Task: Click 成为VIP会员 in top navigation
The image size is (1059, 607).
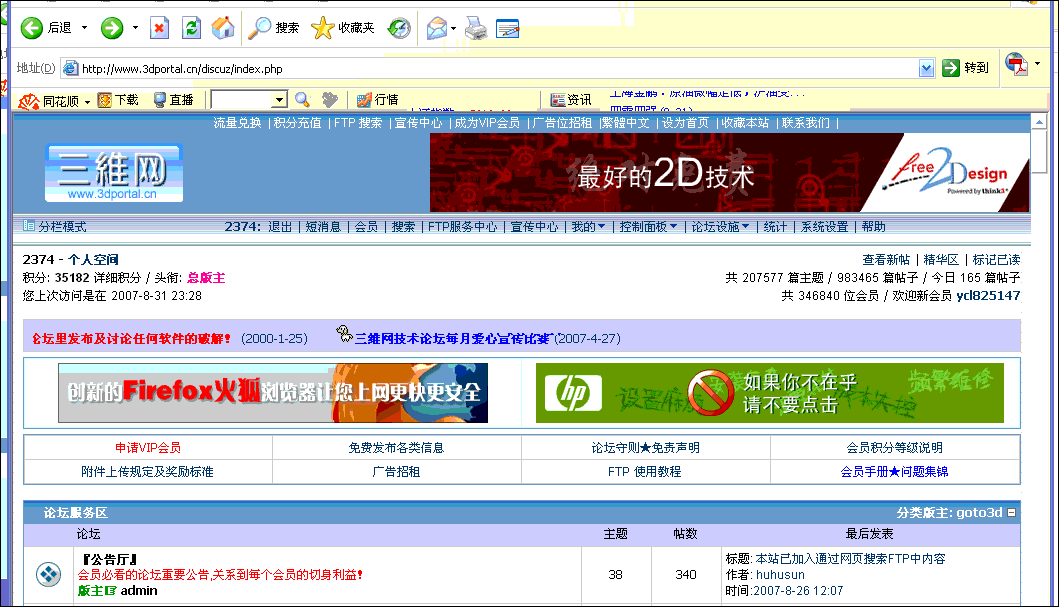Action: pos(487,123)
